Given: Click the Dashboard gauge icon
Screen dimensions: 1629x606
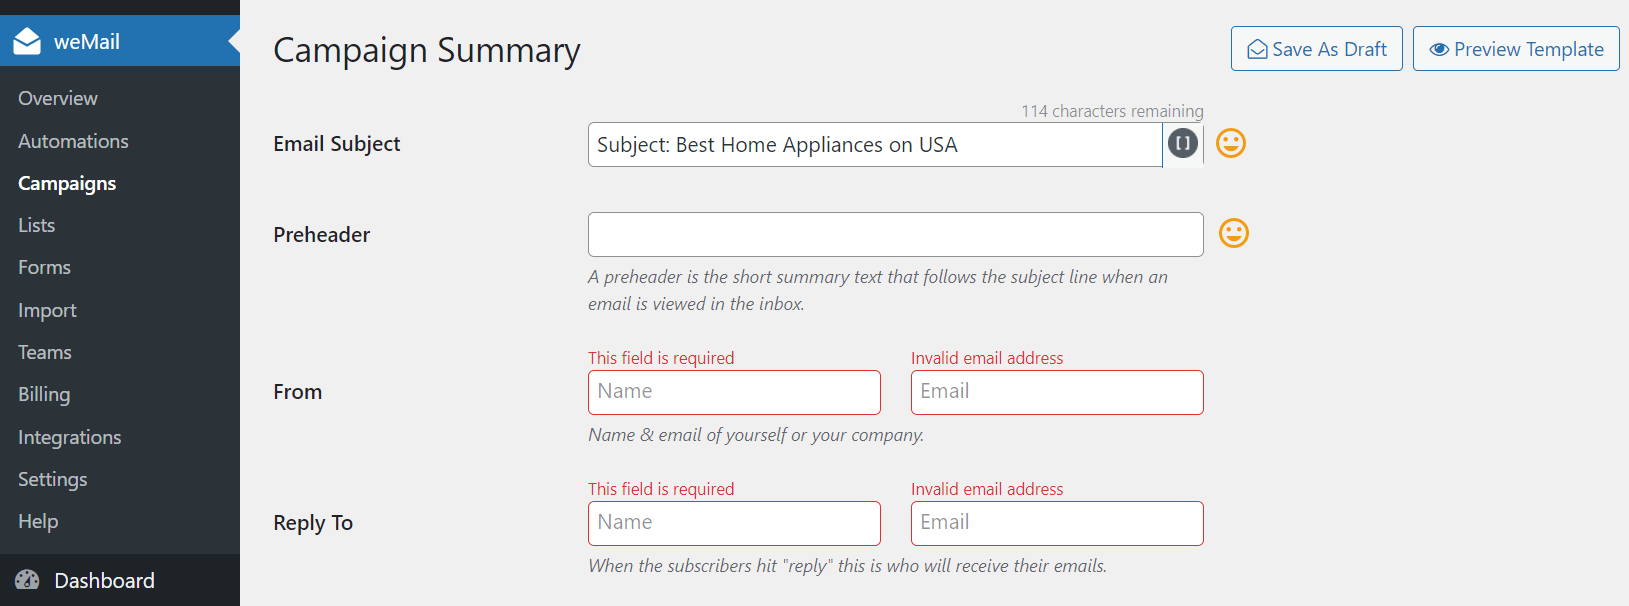Looking at the screenshot, I should [27, 579].
